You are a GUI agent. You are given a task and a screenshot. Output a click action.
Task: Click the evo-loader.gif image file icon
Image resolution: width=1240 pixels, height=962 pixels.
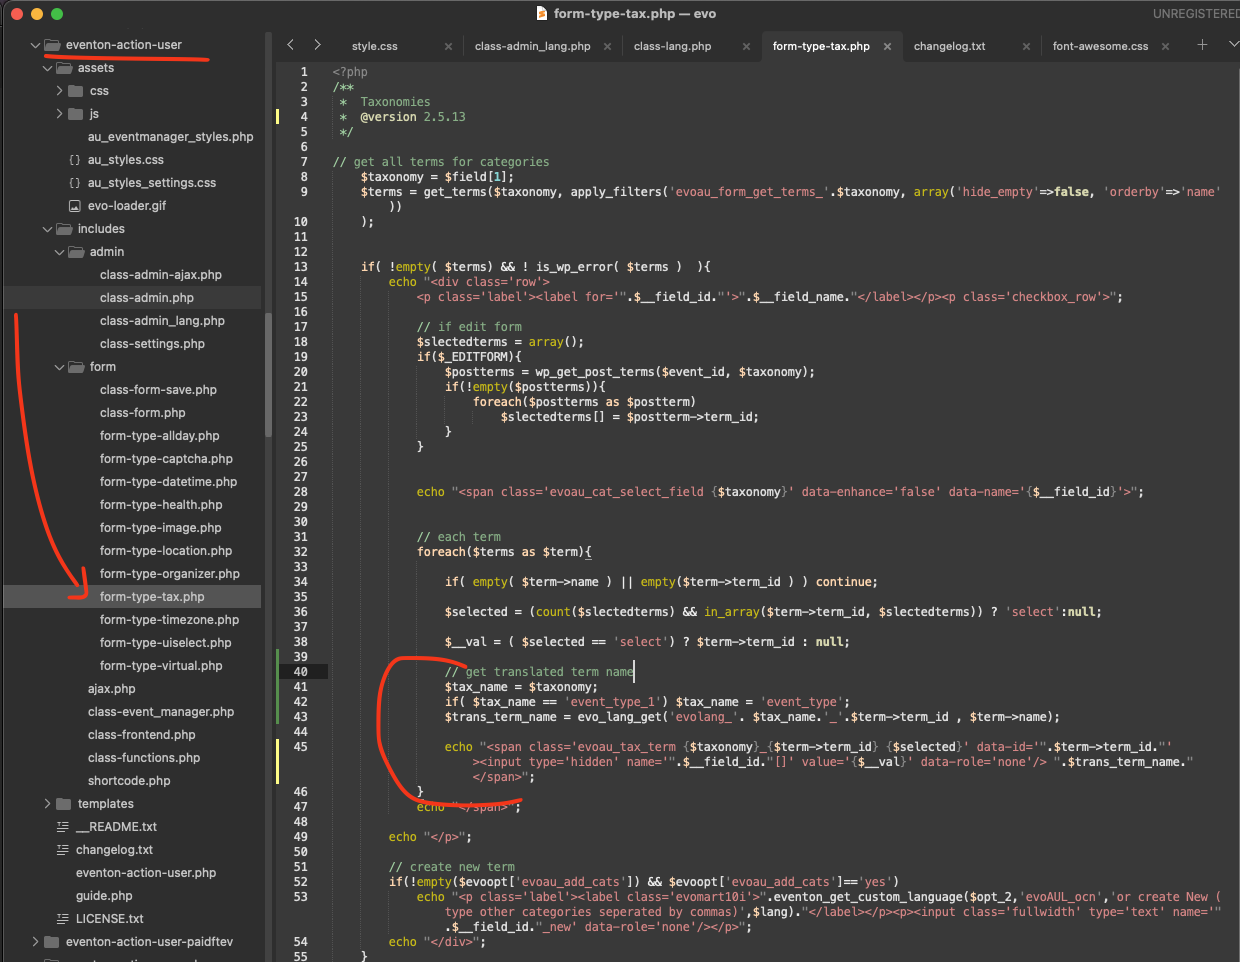coord(75,206)
